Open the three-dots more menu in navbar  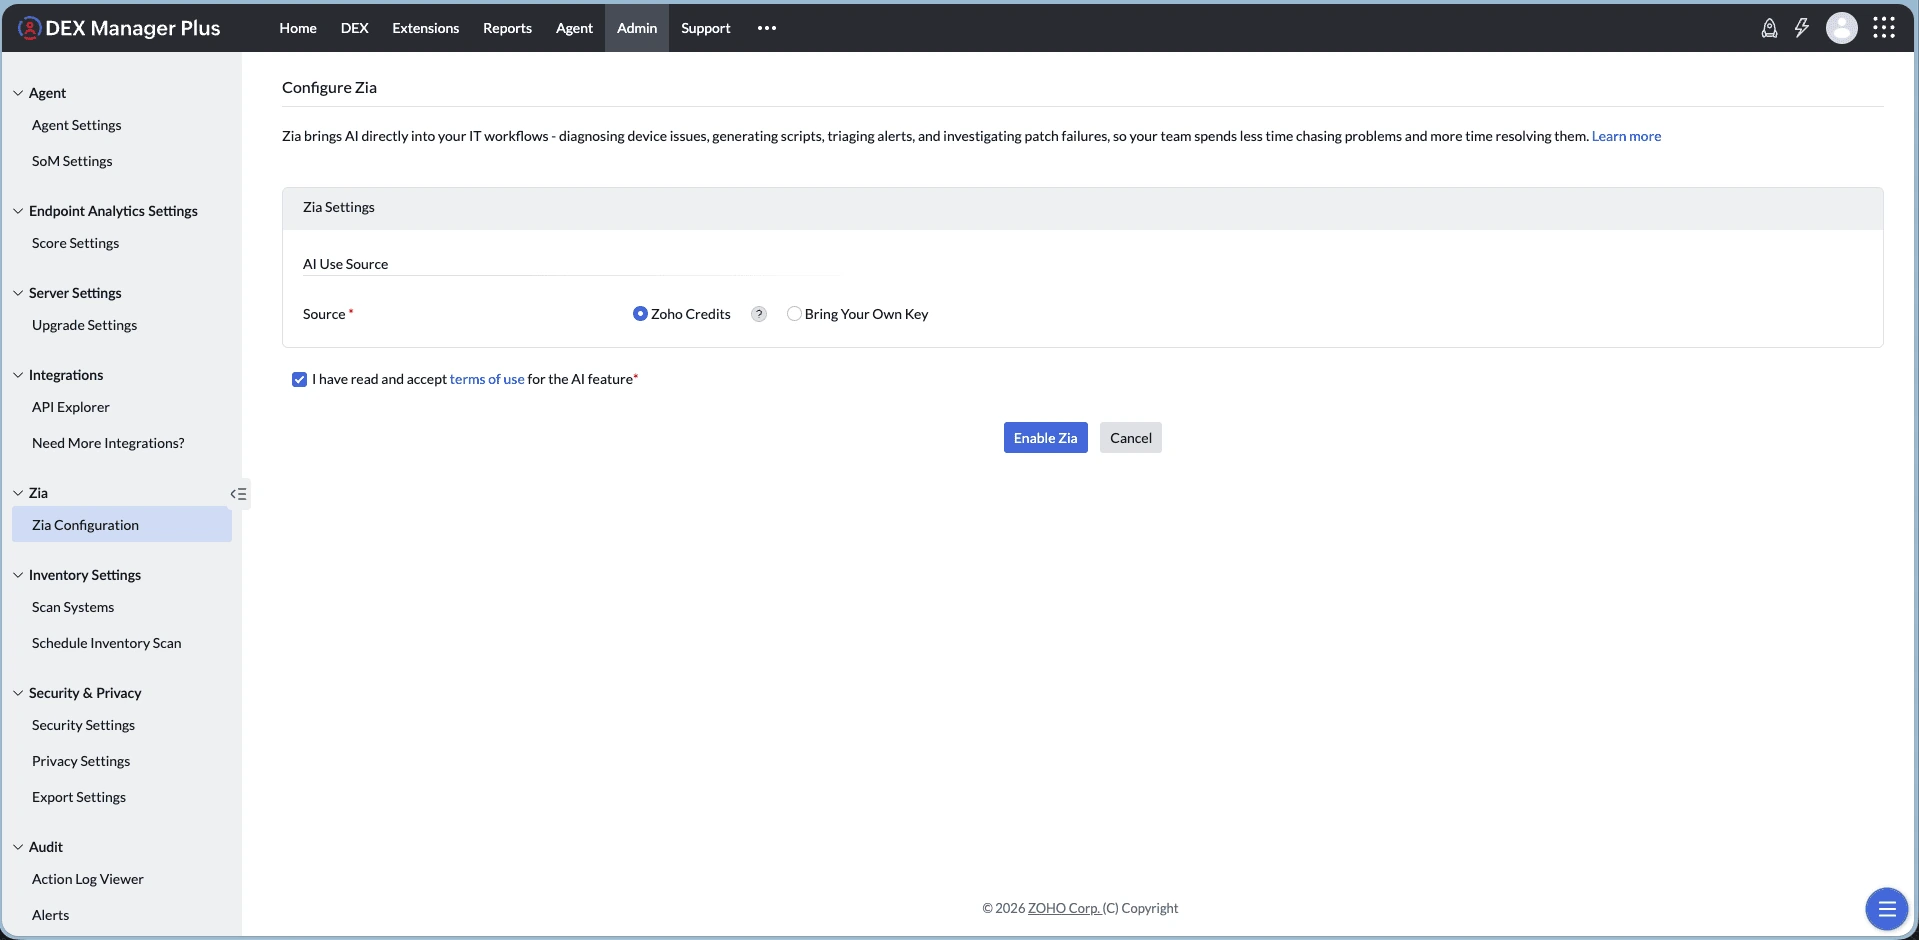pos(767,28)
